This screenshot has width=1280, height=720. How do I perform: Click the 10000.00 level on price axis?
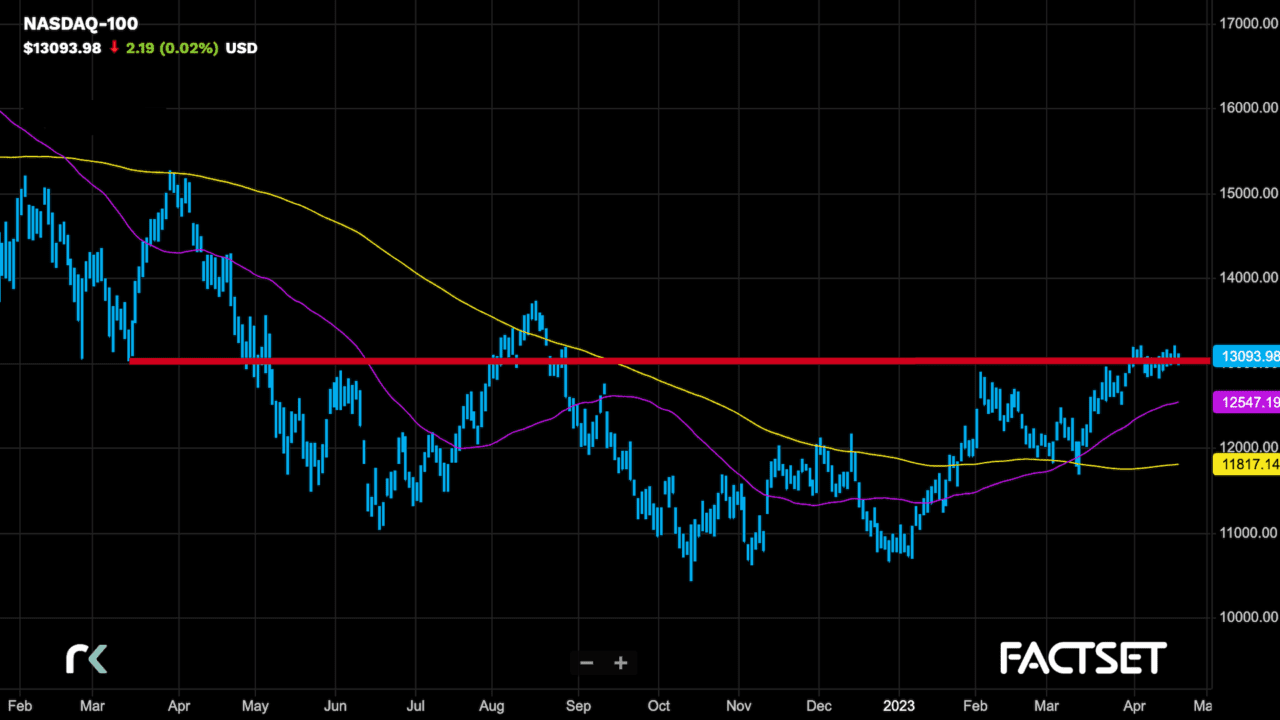1244,617
